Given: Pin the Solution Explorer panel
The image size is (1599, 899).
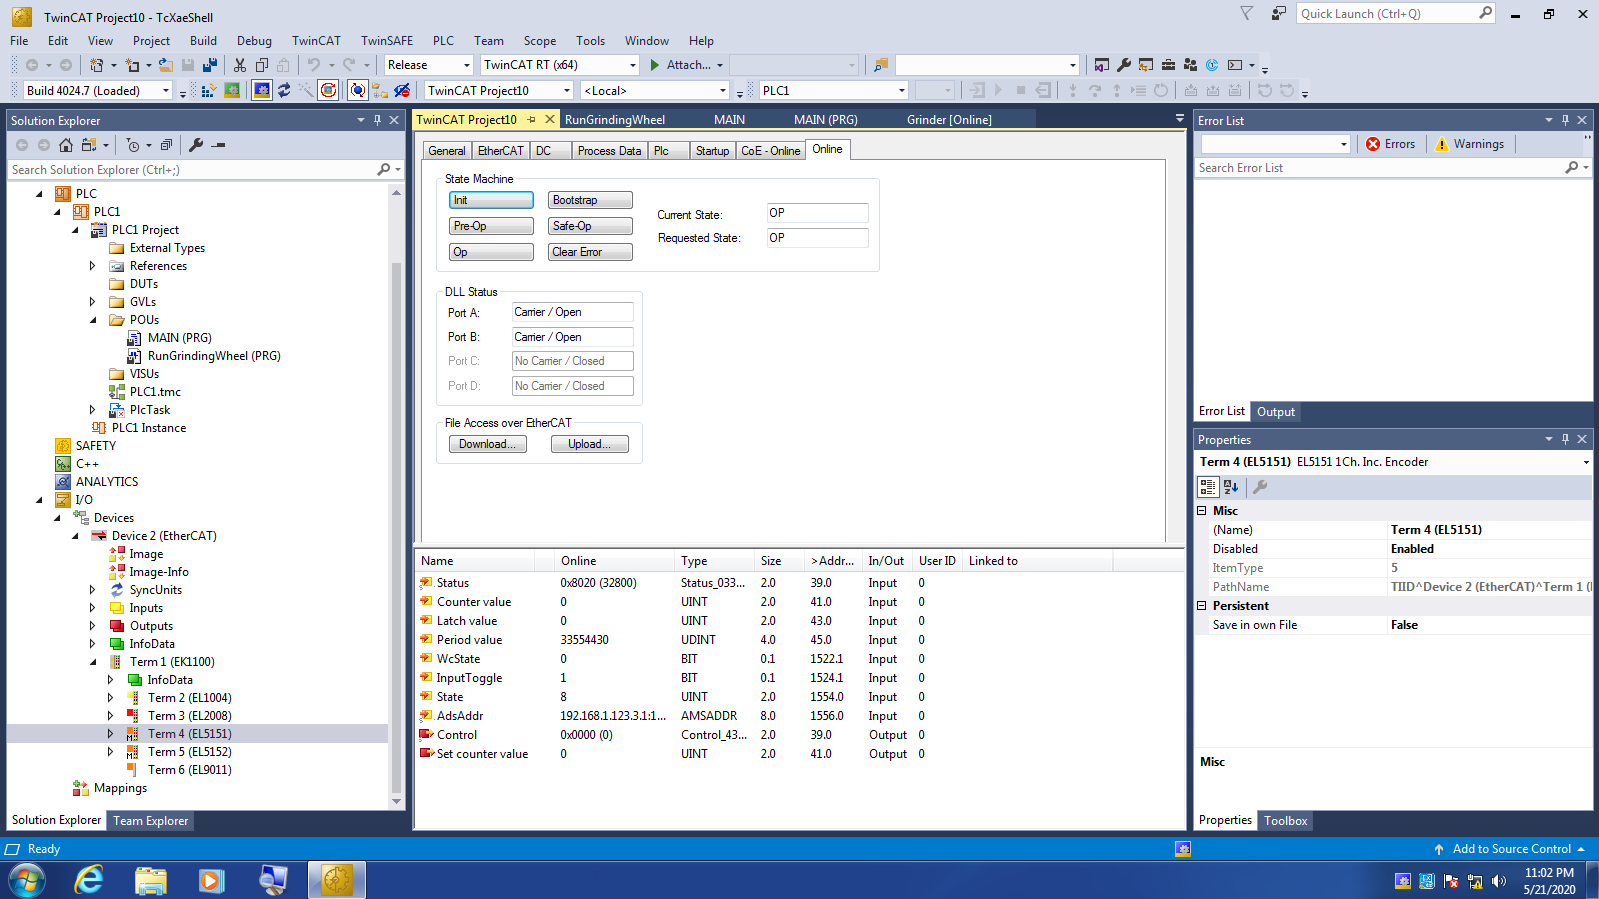Looking at the screenshot, I should click(x=377, y=120).
